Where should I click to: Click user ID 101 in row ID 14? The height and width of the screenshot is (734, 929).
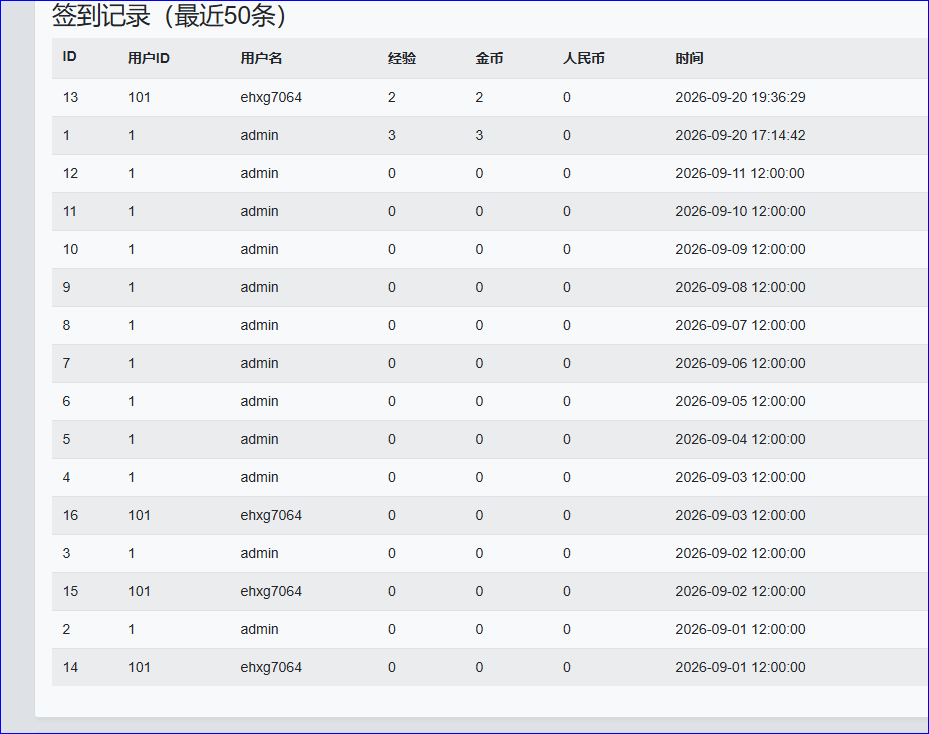139,667
